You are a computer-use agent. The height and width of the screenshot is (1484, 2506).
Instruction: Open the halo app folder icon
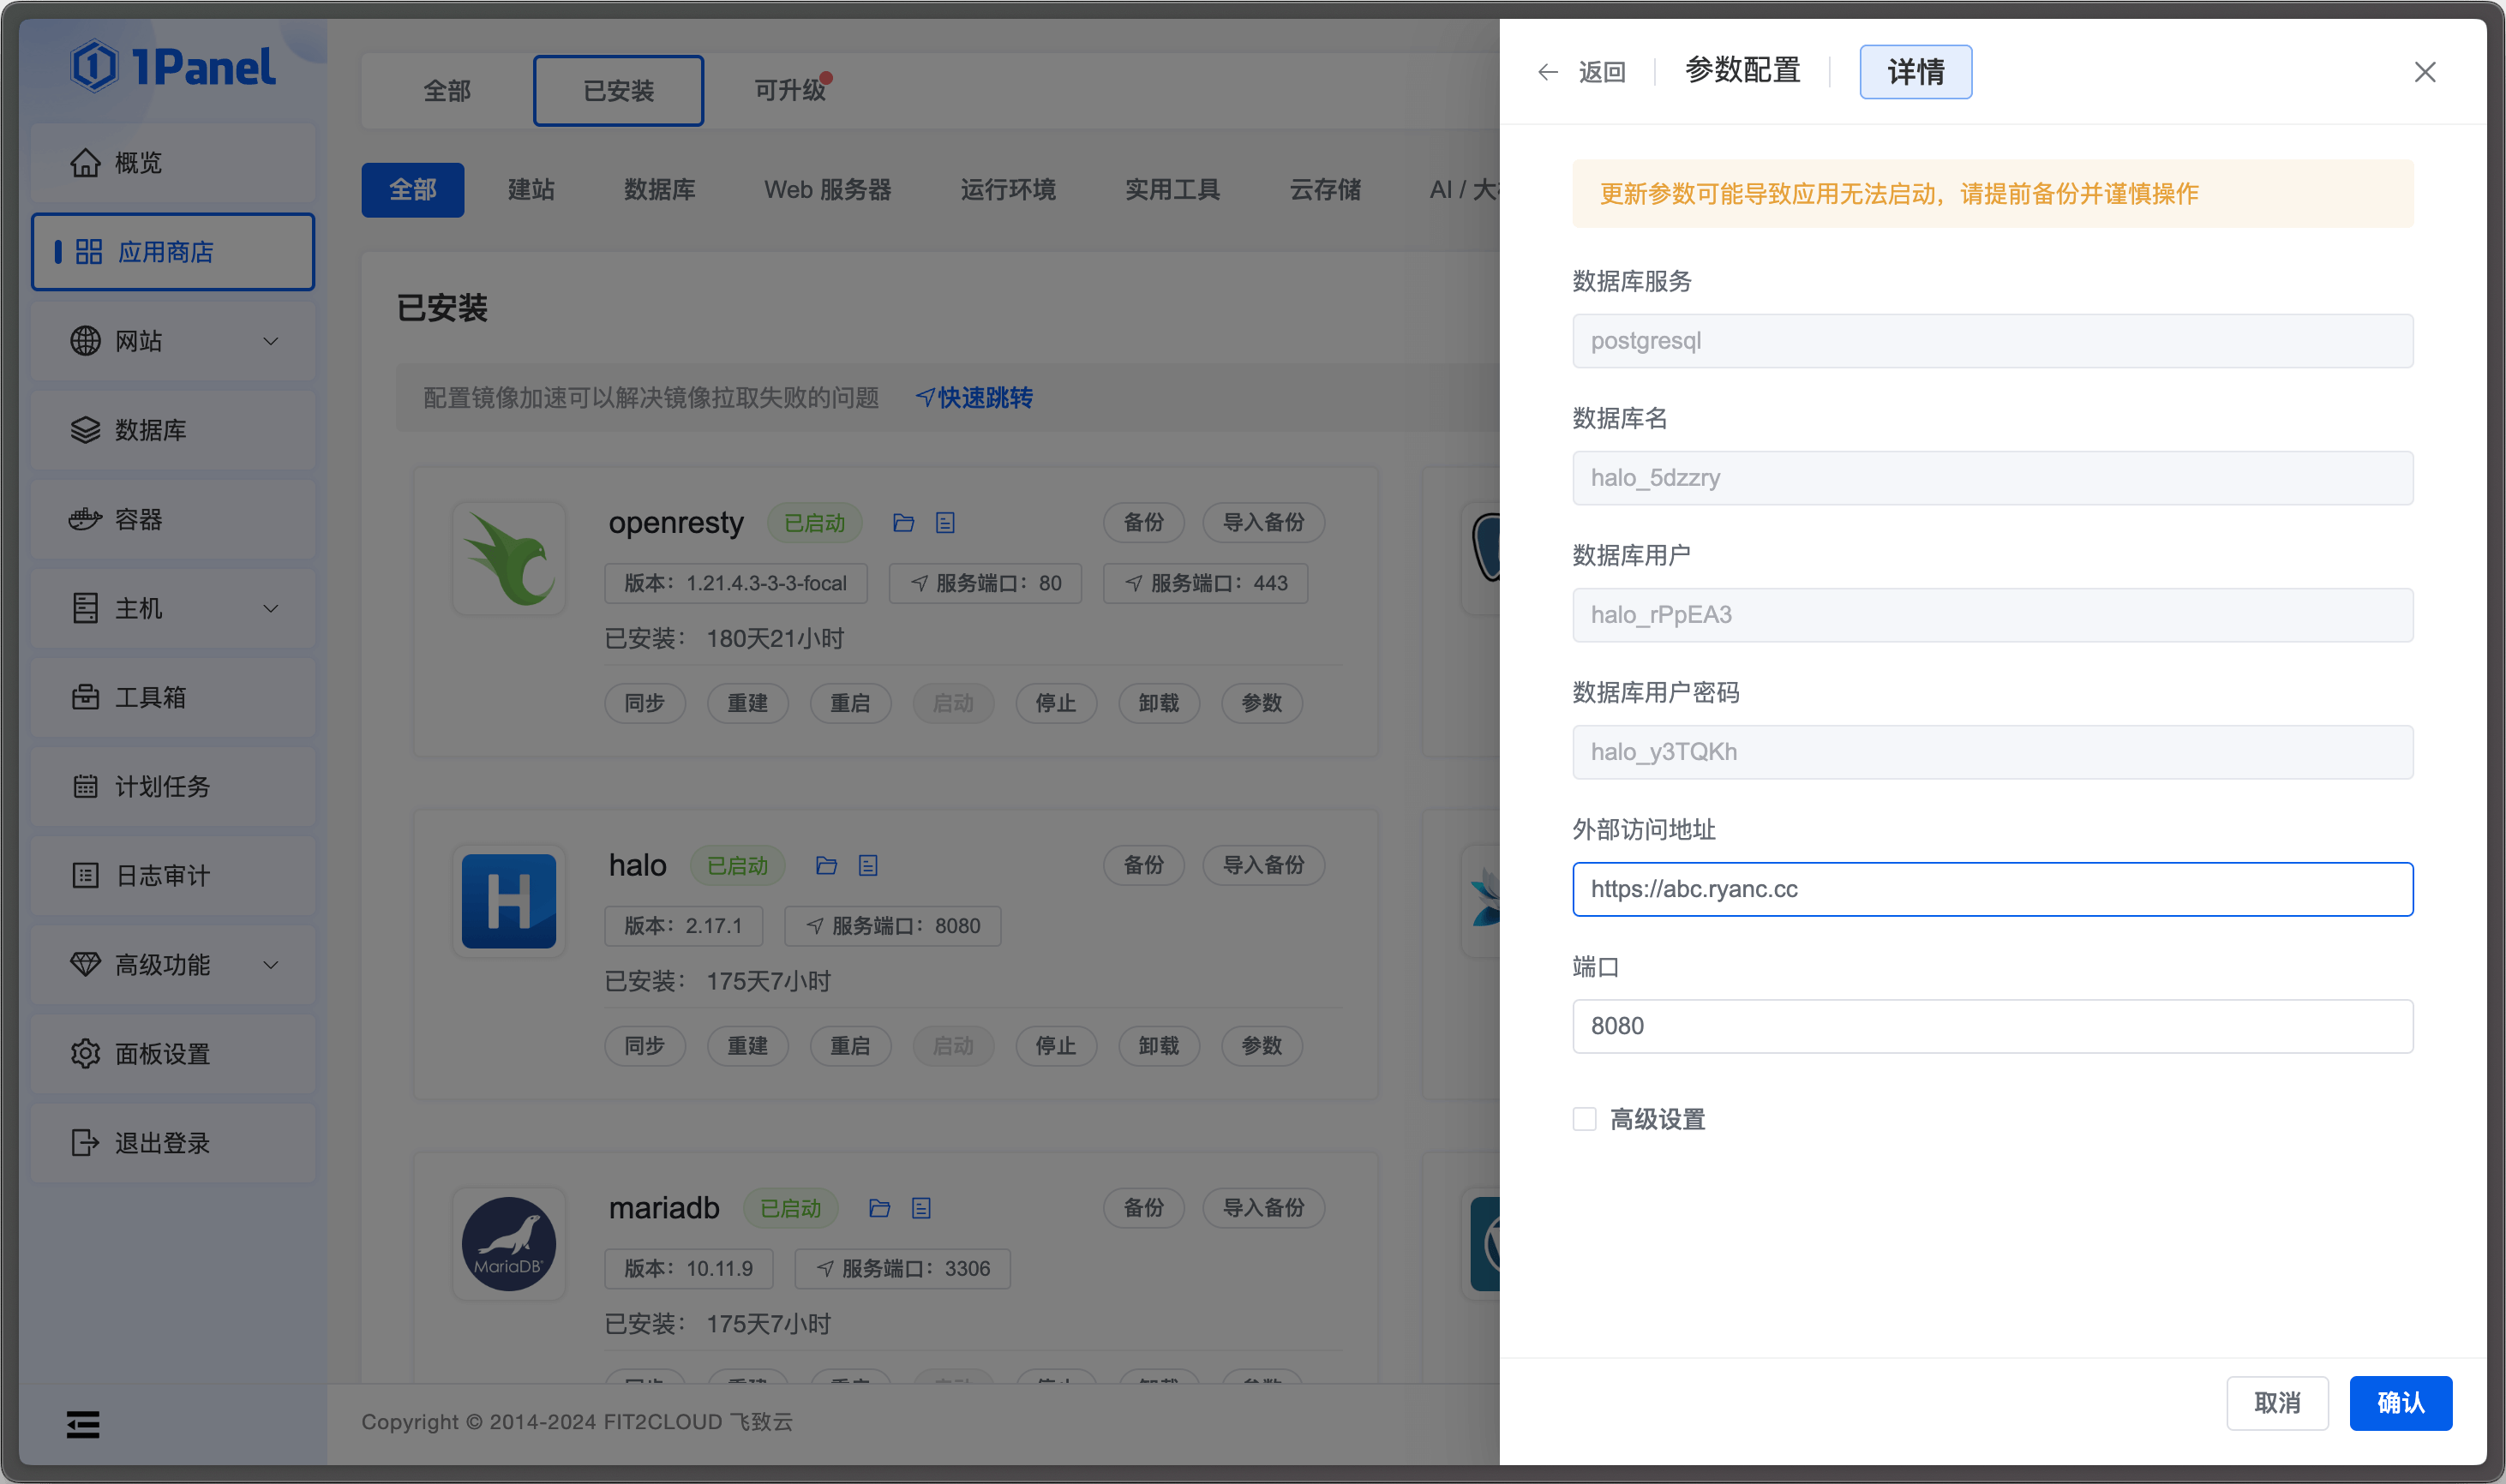click(826, 866)
